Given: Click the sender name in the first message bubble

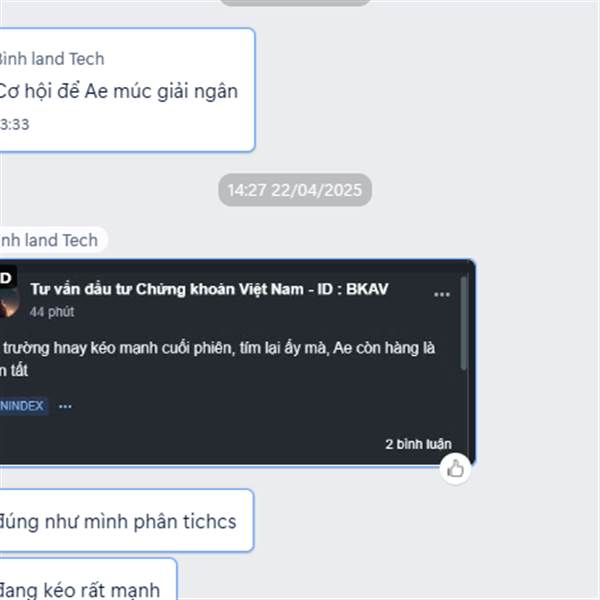Looking at the screenshot, I should tap(52, 59).
